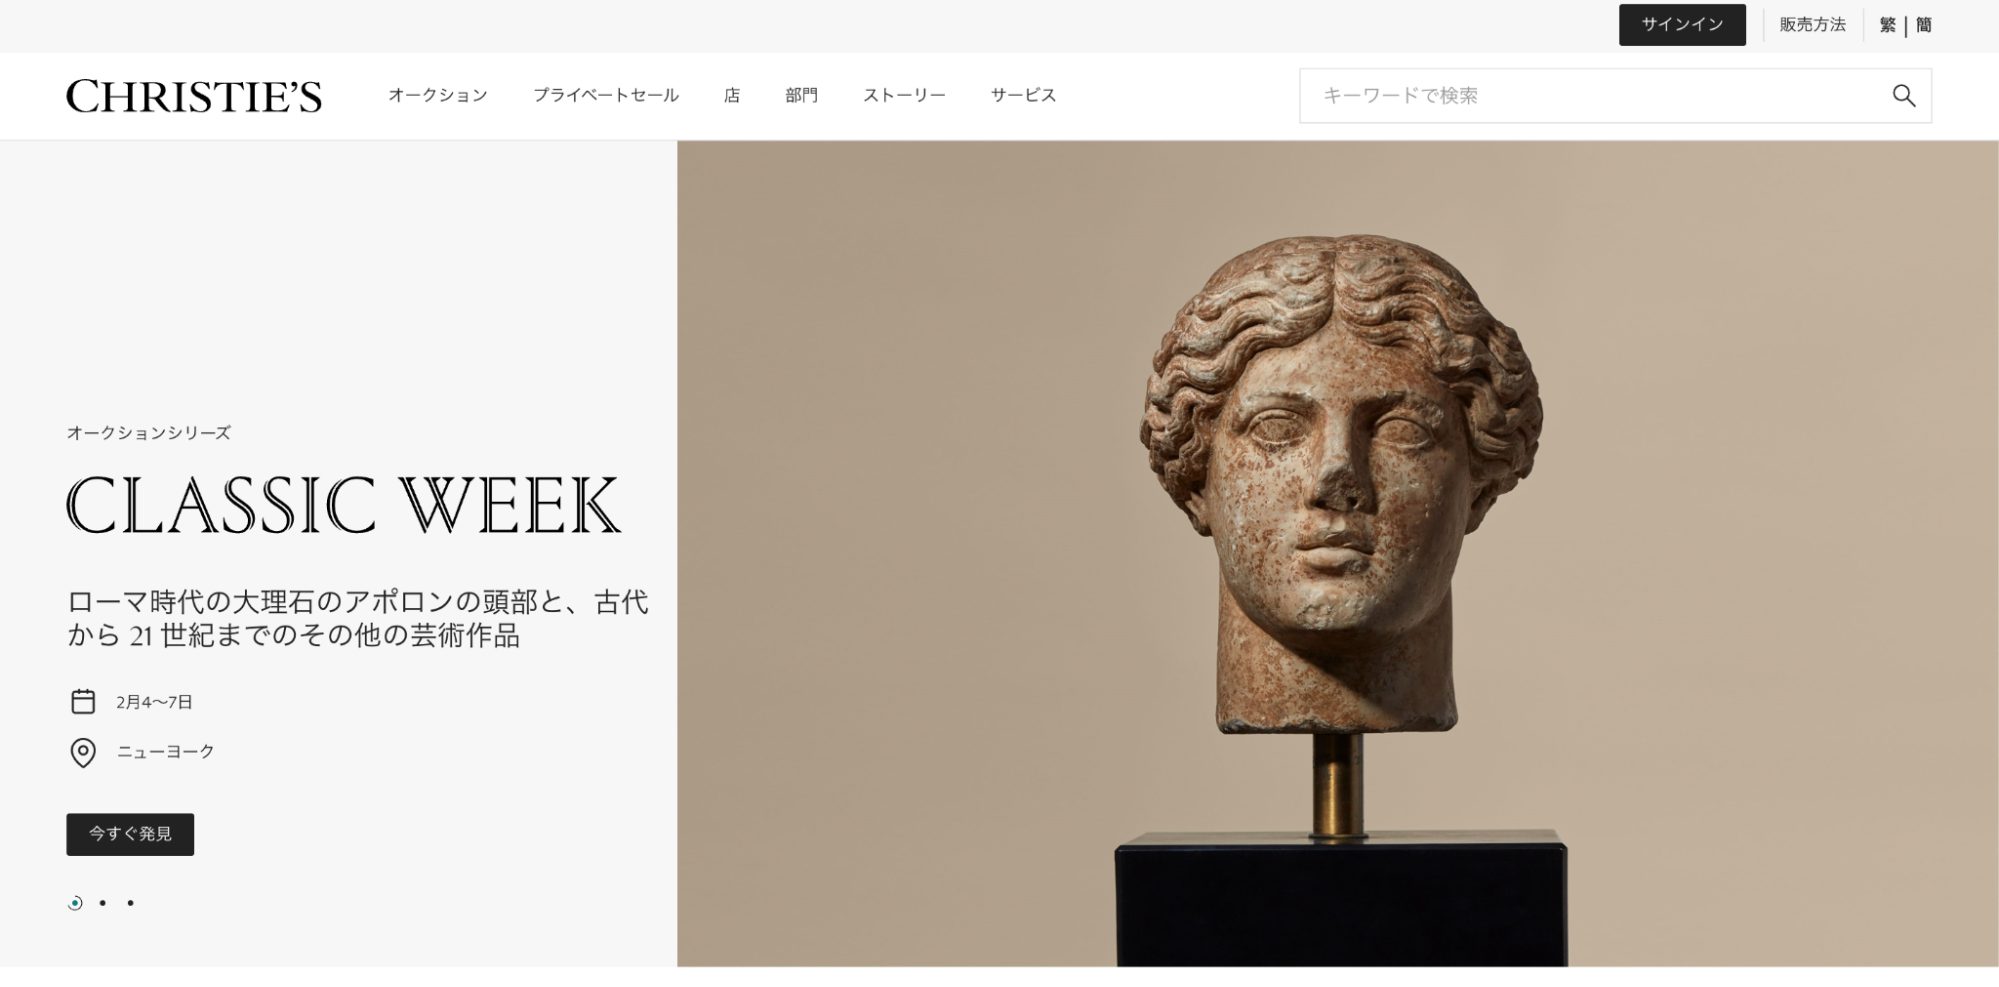Select the first carousel slide dot
Viewport: 1999px width, 987px height.
pyautogui.click(x=75, y=903)
